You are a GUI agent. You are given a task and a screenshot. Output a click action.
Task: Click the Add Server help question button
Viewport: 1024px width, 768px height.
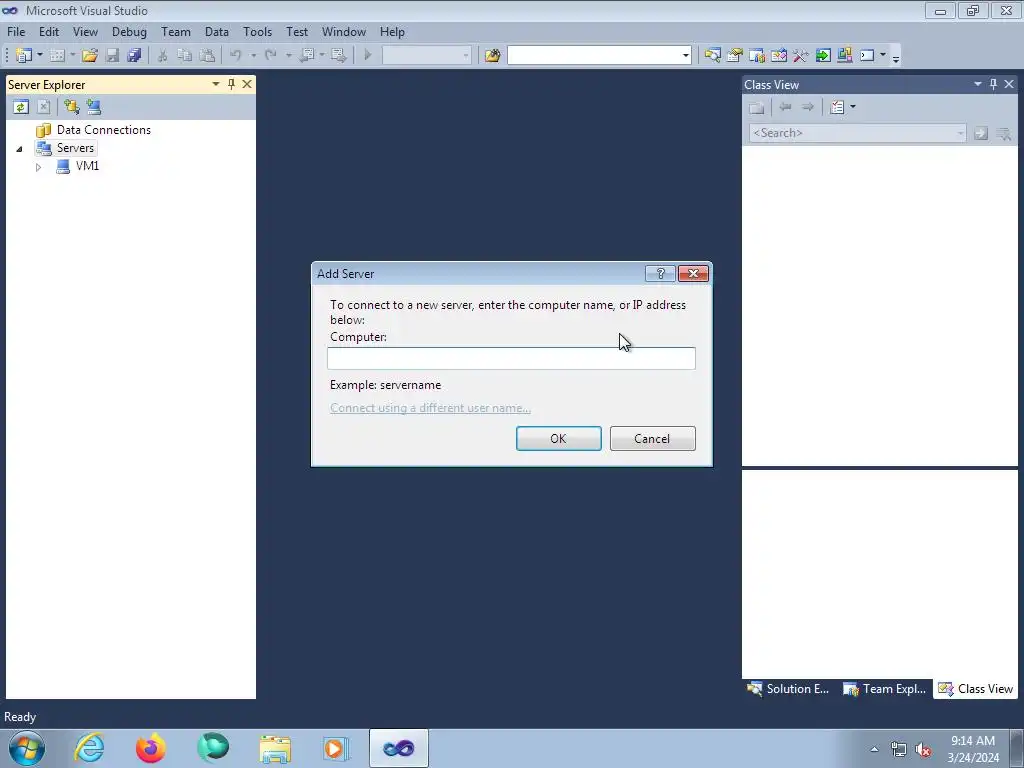pos(660,274)
